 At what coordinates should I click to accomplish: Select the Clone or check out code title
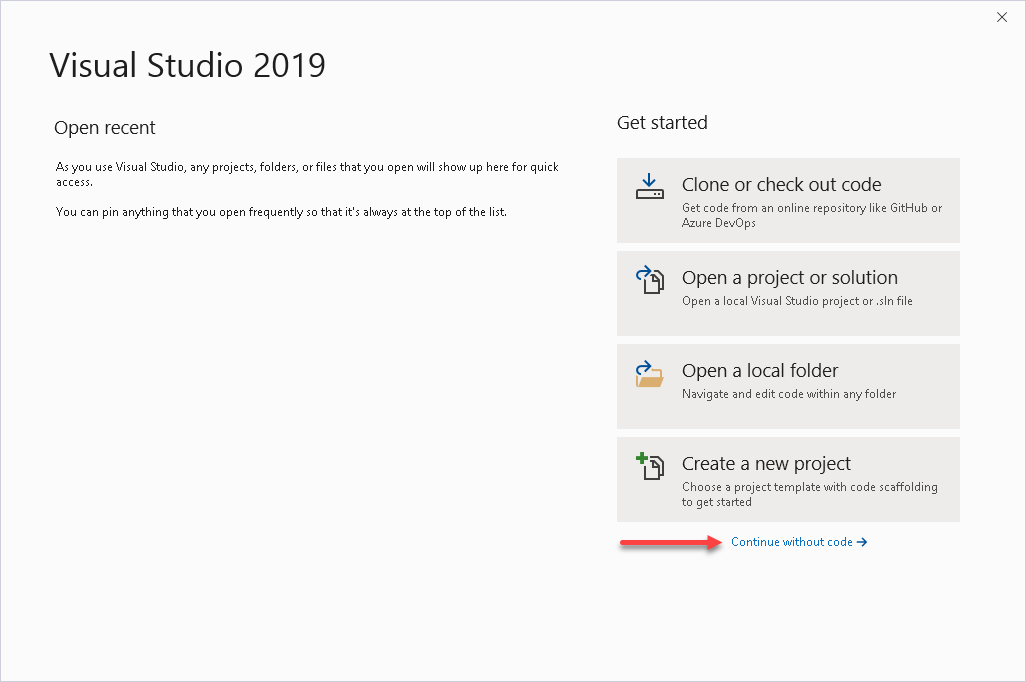pyautogui.click(x=781, y=184)
